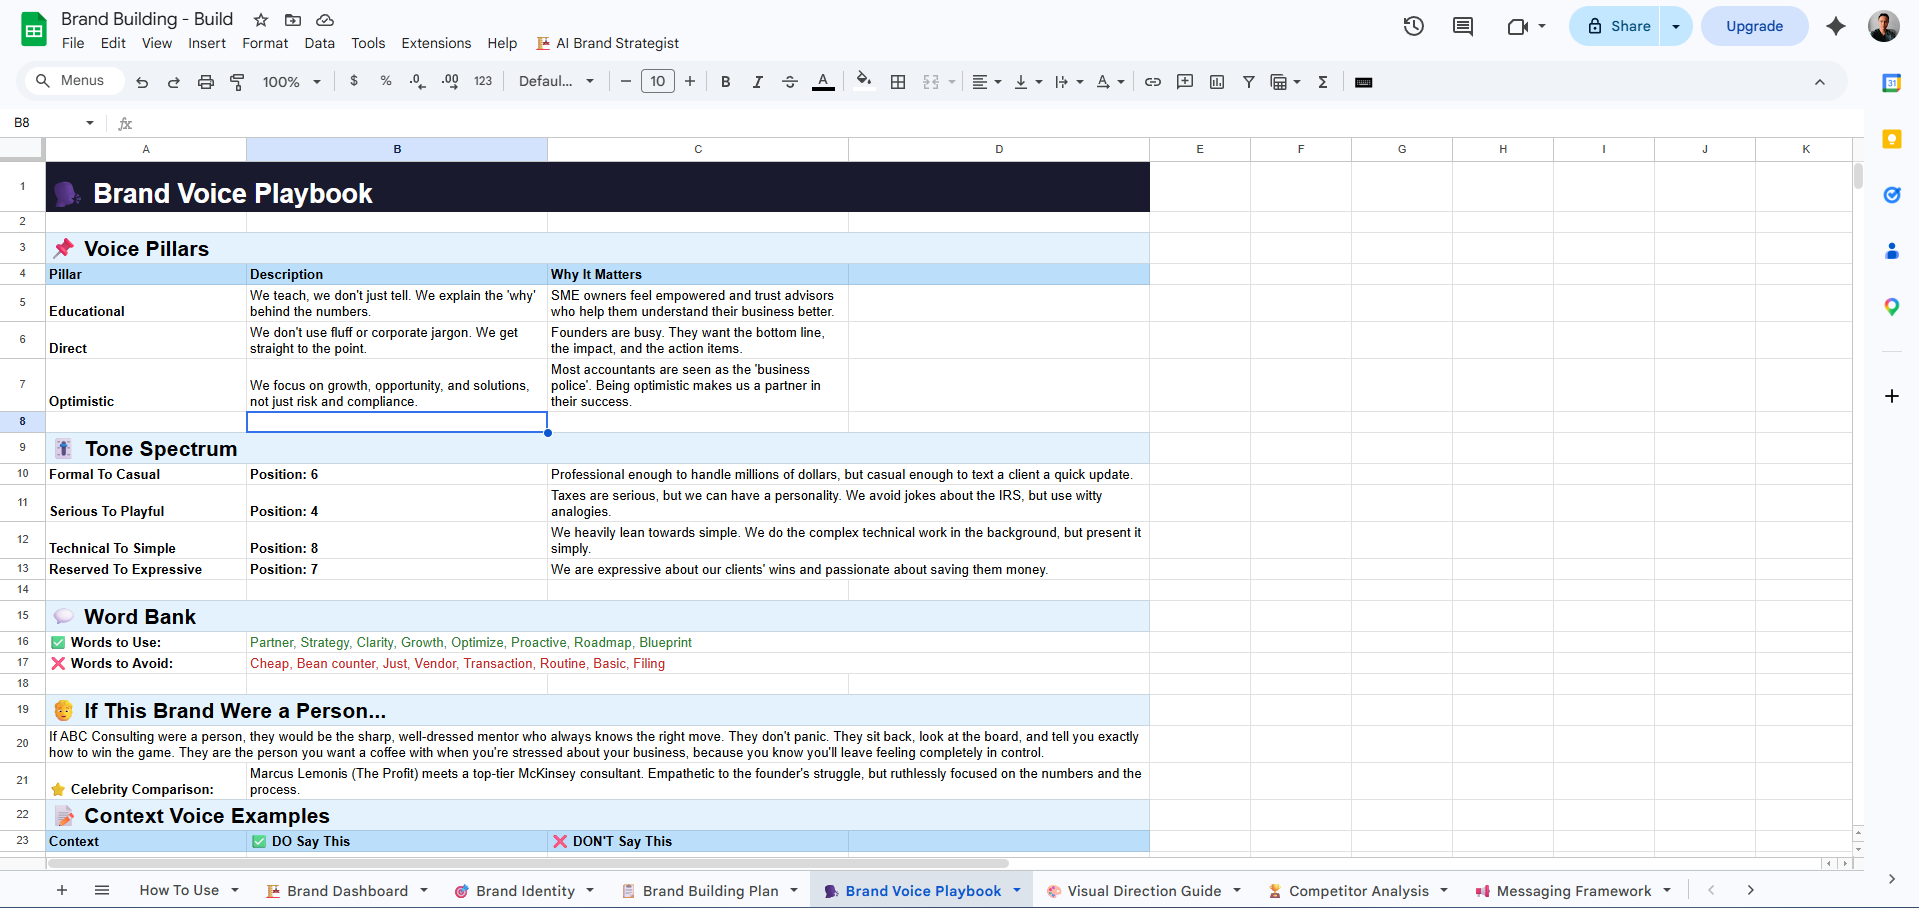
Task: Open Contacts side panel icon
Action: pos(1891,251)
